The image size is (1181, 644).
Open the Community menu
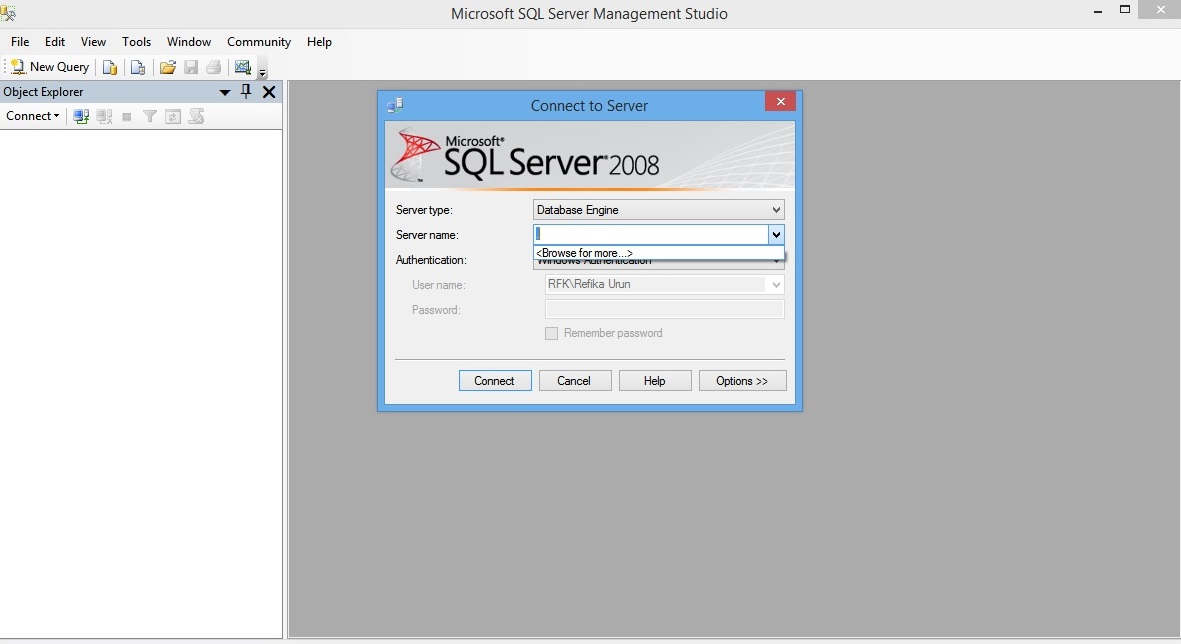tap(259, 41)
